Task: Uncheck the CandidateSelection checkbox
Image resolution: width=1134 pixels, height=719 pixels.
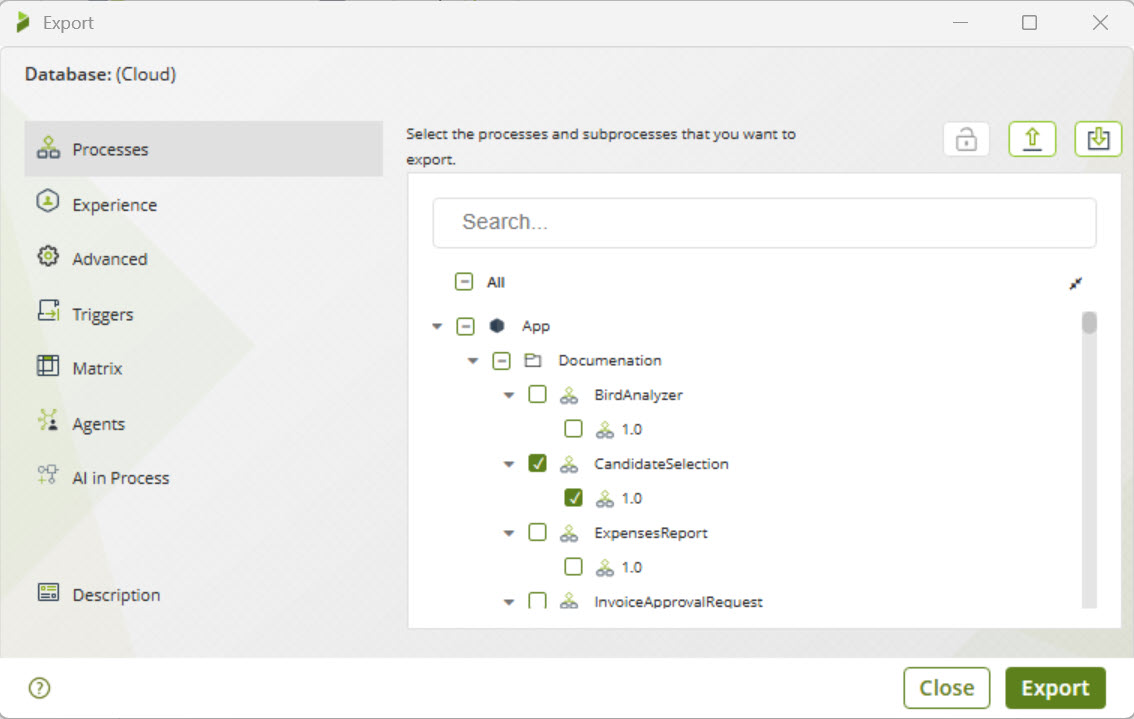Action: click(537, 463)
